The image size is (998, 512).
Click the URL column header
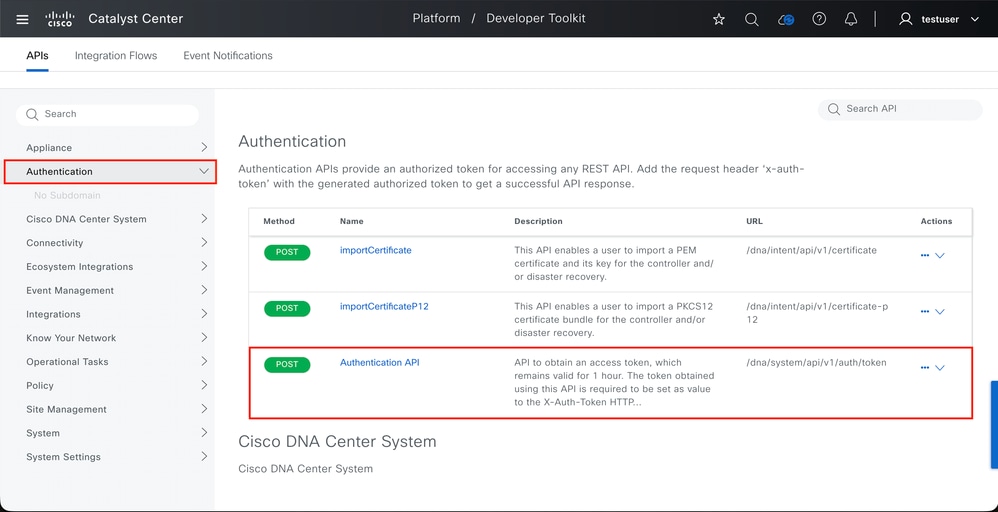[x=754, y=221]
